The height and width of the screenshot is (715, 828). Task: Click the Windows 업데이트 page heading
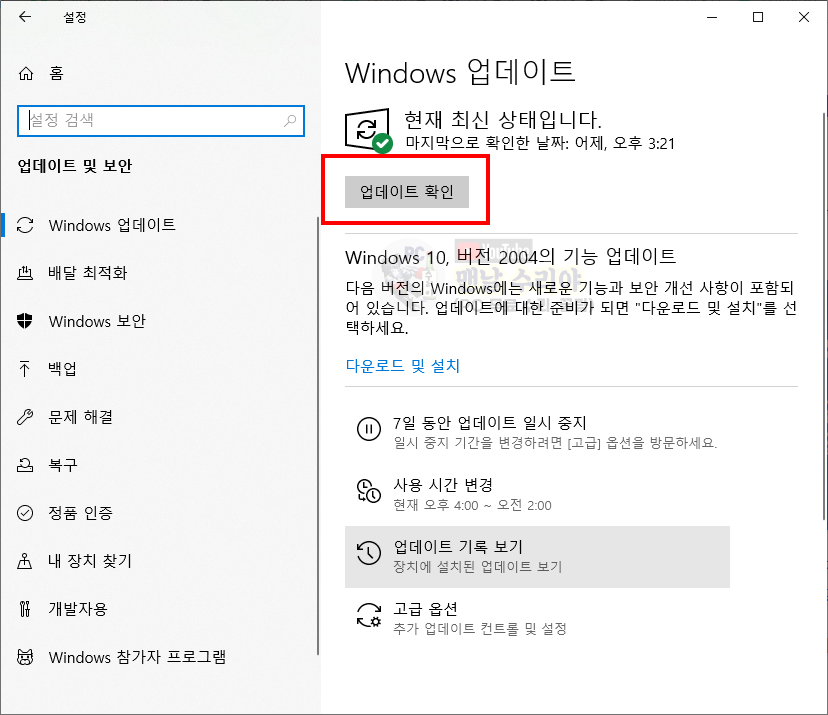tap(460, 72)
